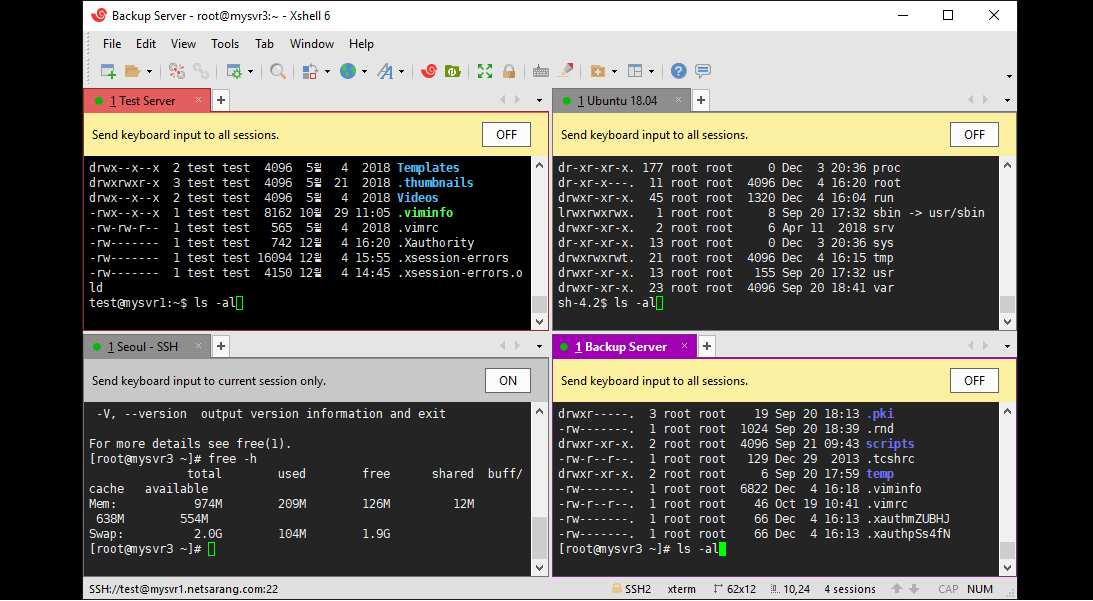The image size is (1093, 601).
Task: Open a new session with the New icon
Action: tap(108, 71)
